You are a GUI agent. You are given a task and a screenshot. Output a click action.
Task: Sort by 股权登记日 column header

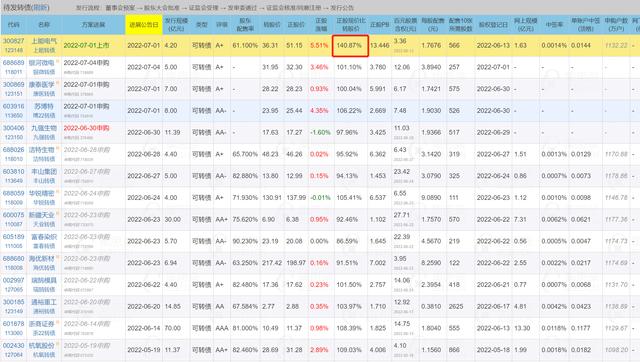point(493,24)
